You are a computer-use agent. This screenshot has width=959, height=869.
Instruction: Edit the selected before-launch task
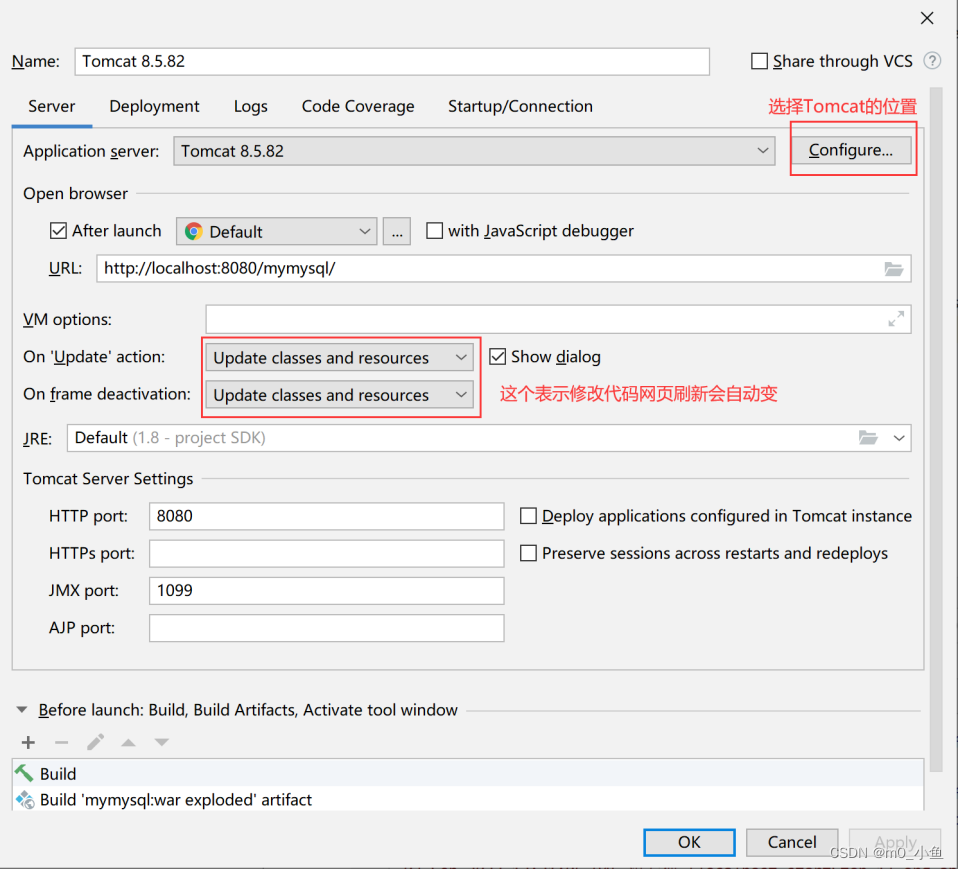(95, 742)
